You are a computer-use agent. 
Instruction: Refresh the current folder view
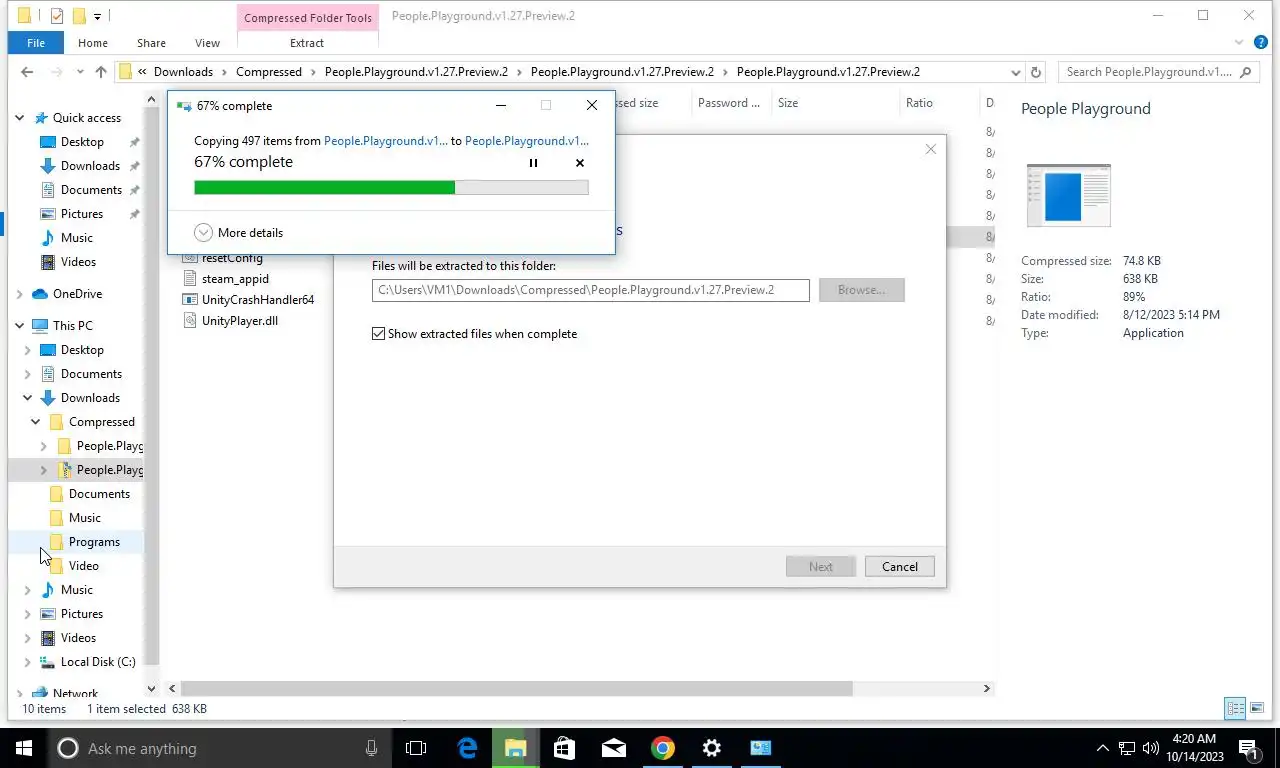[x=1036, y=72]
